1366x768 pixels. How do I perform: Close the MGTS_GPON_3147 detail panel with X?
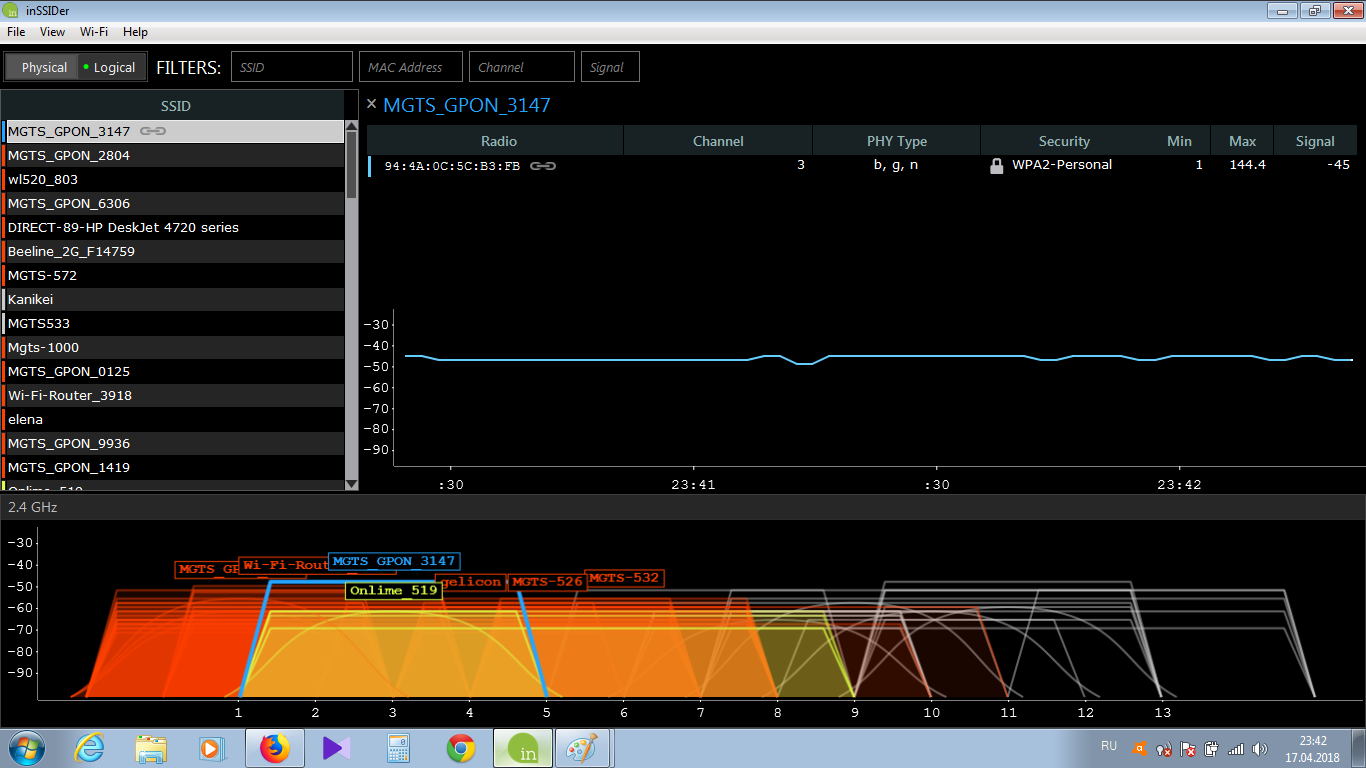point(372,104)
